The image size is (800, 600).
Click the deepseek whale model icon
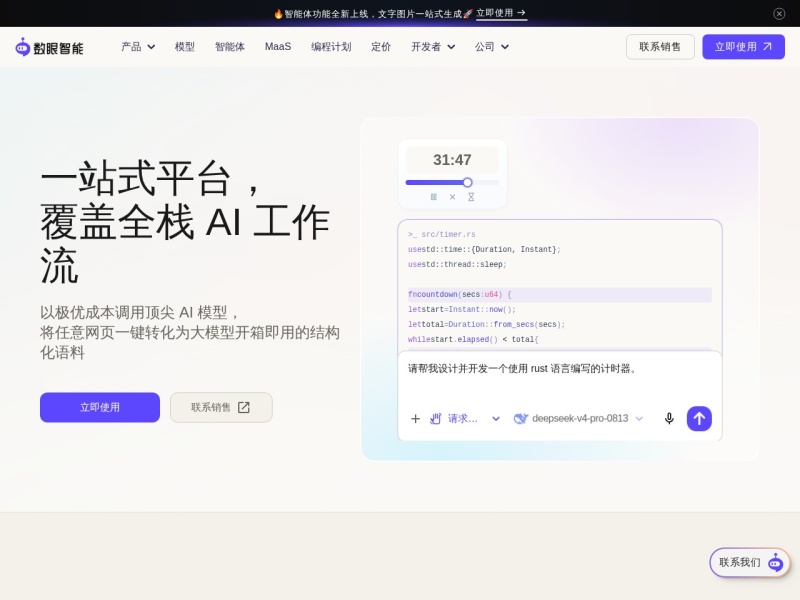click(x=520, y=419)
